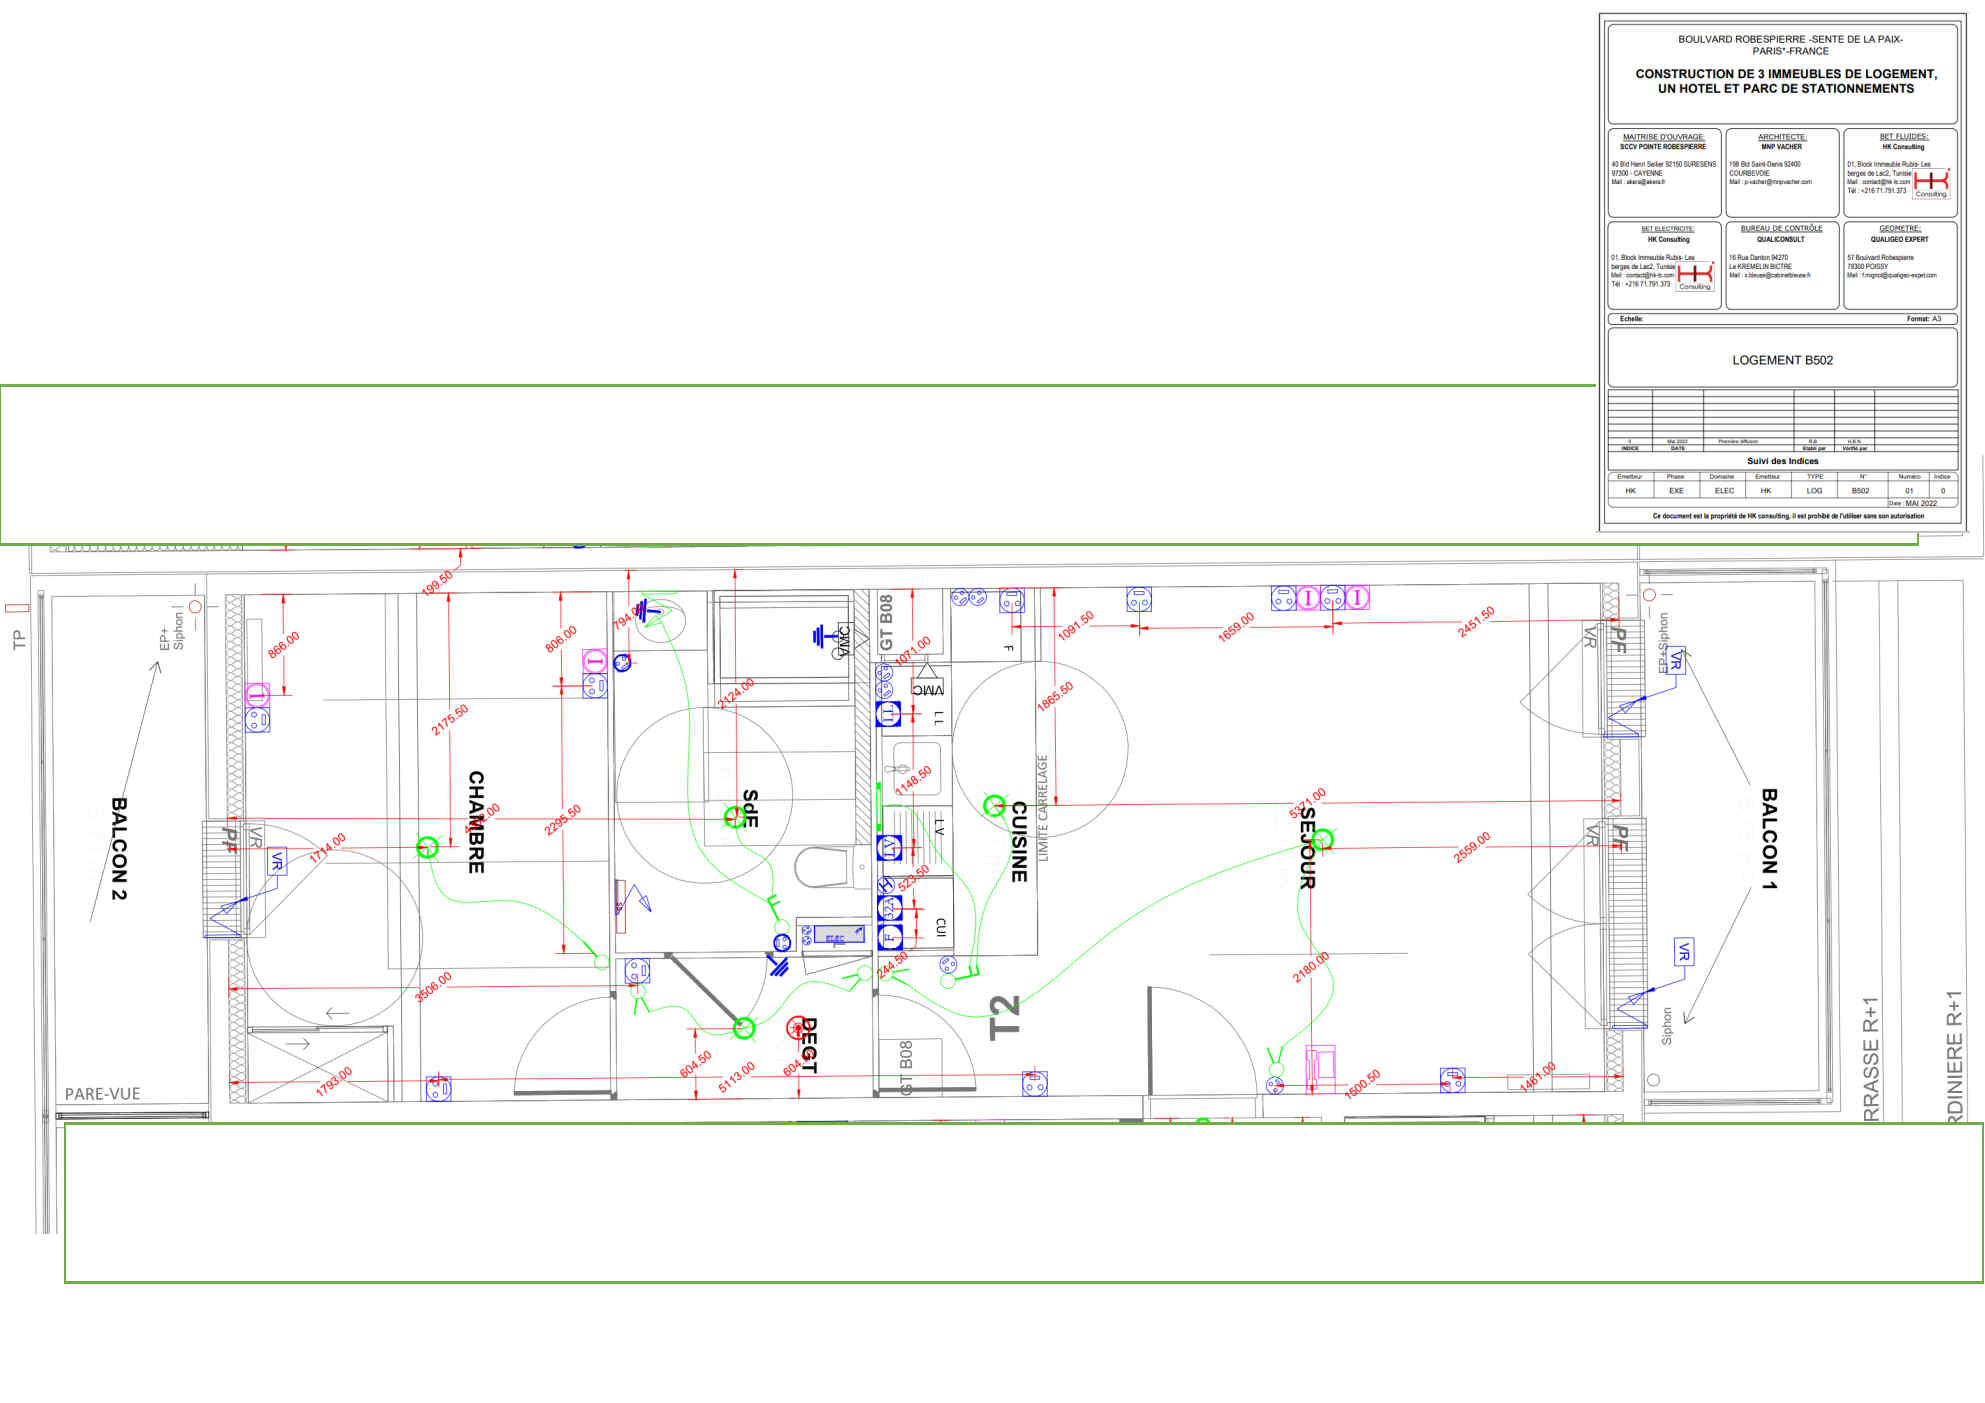Select the 5113.00 dimension text
Viewport: 1985px width, 1403px height.
pos(736,1077)
